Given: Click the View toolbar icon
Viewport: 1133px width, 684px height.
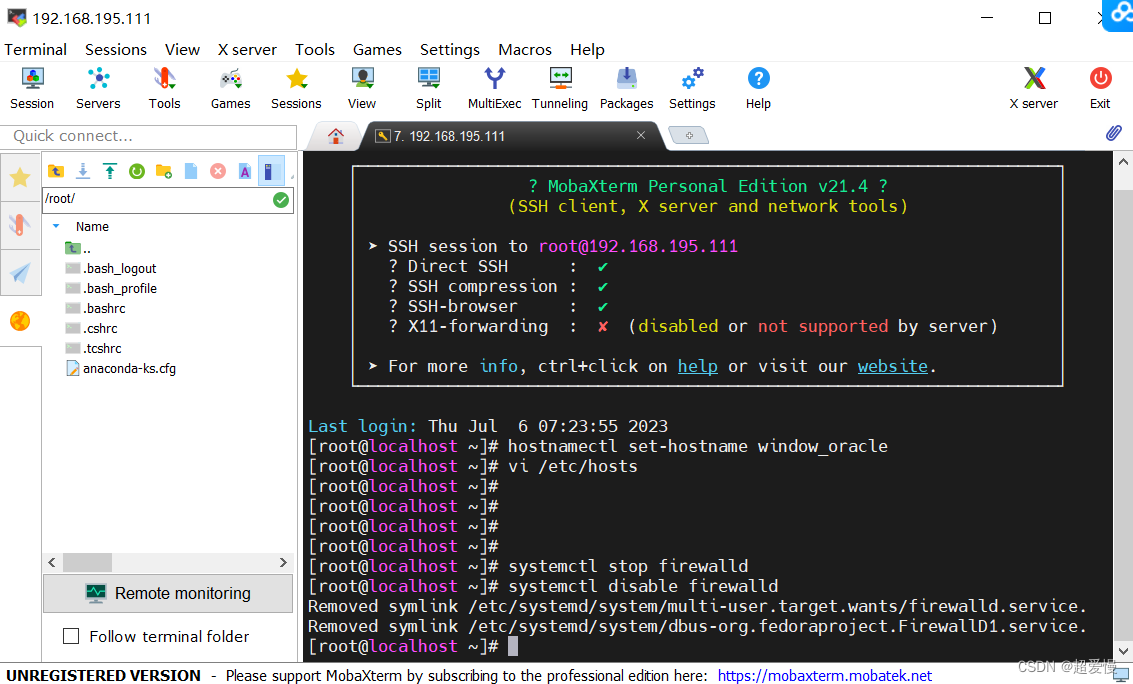Looking at the screenshot, I should 362,88.
